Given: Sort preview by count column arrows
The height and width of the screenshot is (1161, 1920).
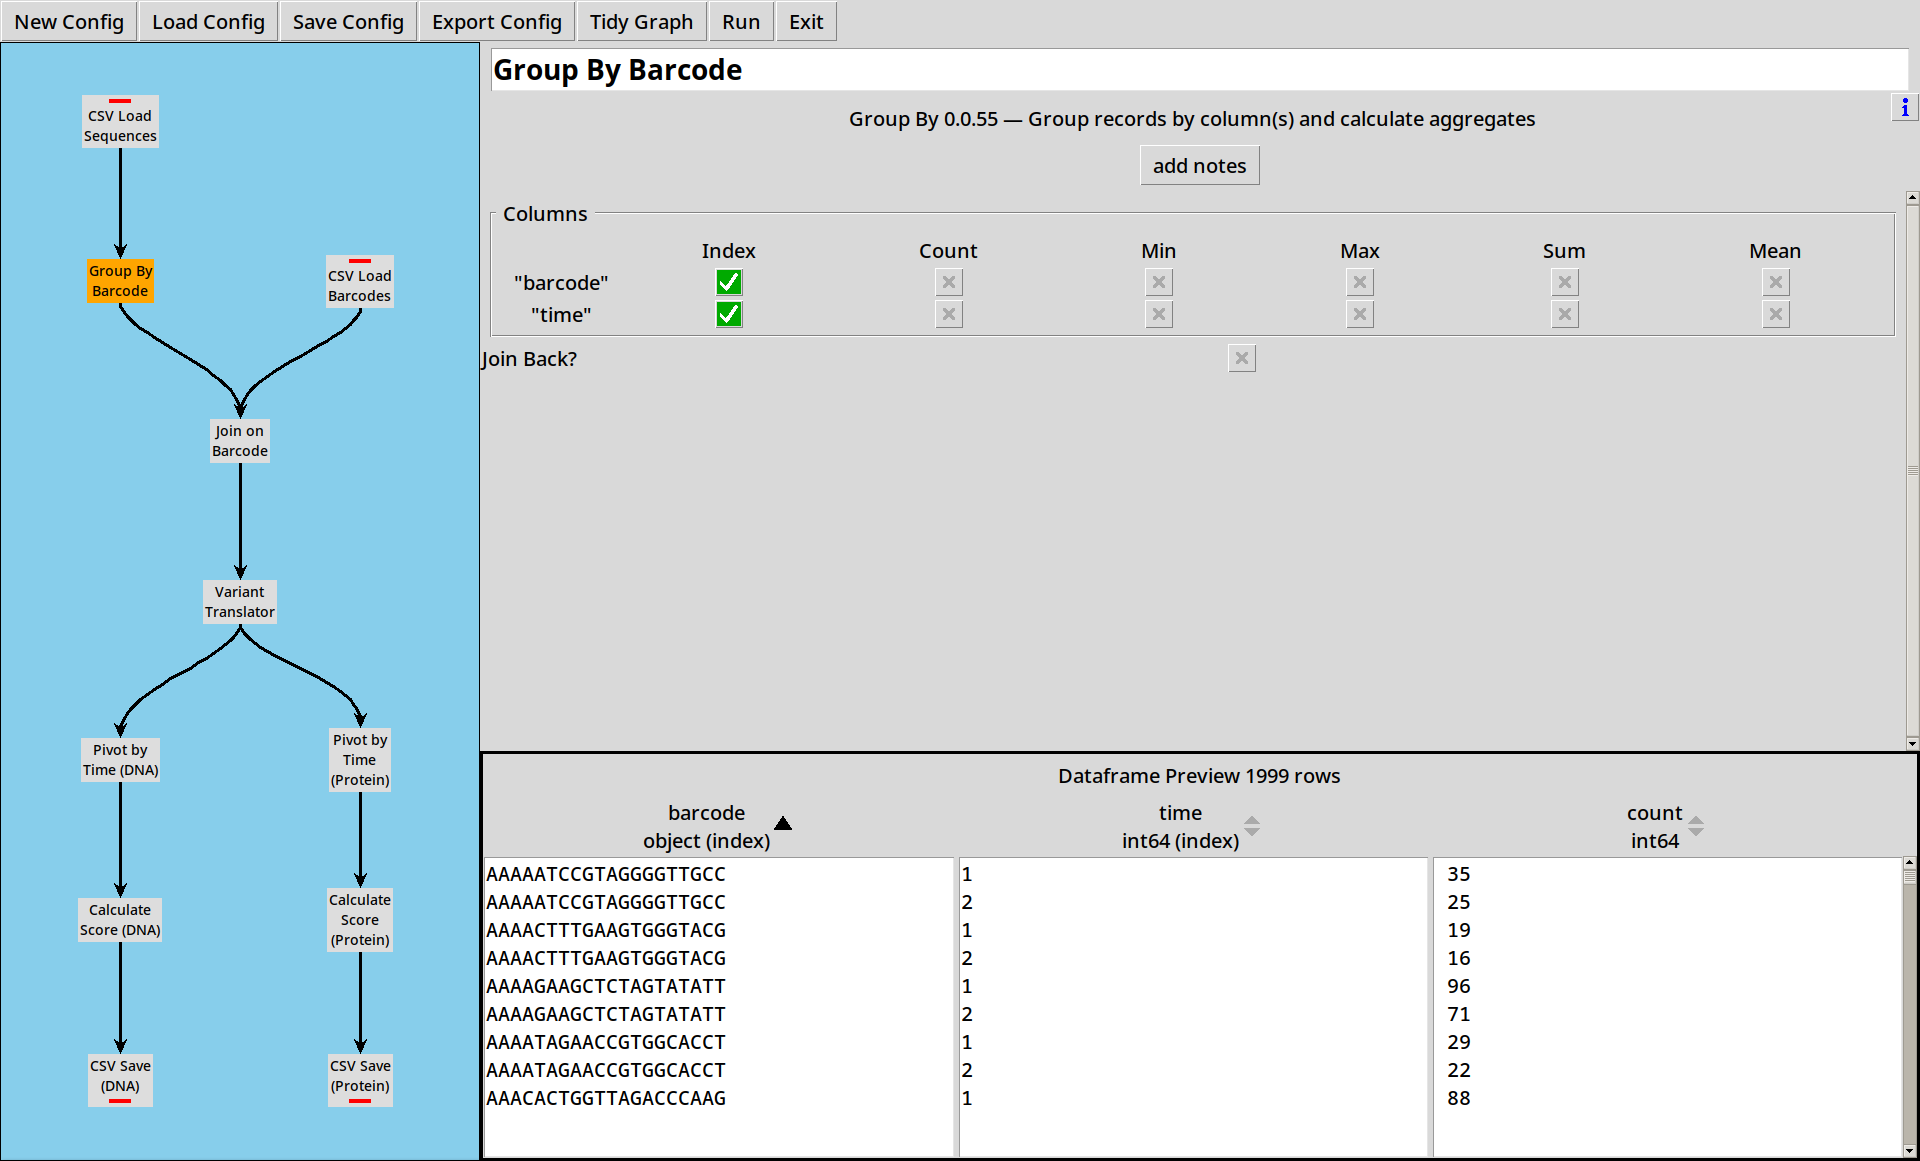Looking at the screenshot, I should coord(1696,827).
